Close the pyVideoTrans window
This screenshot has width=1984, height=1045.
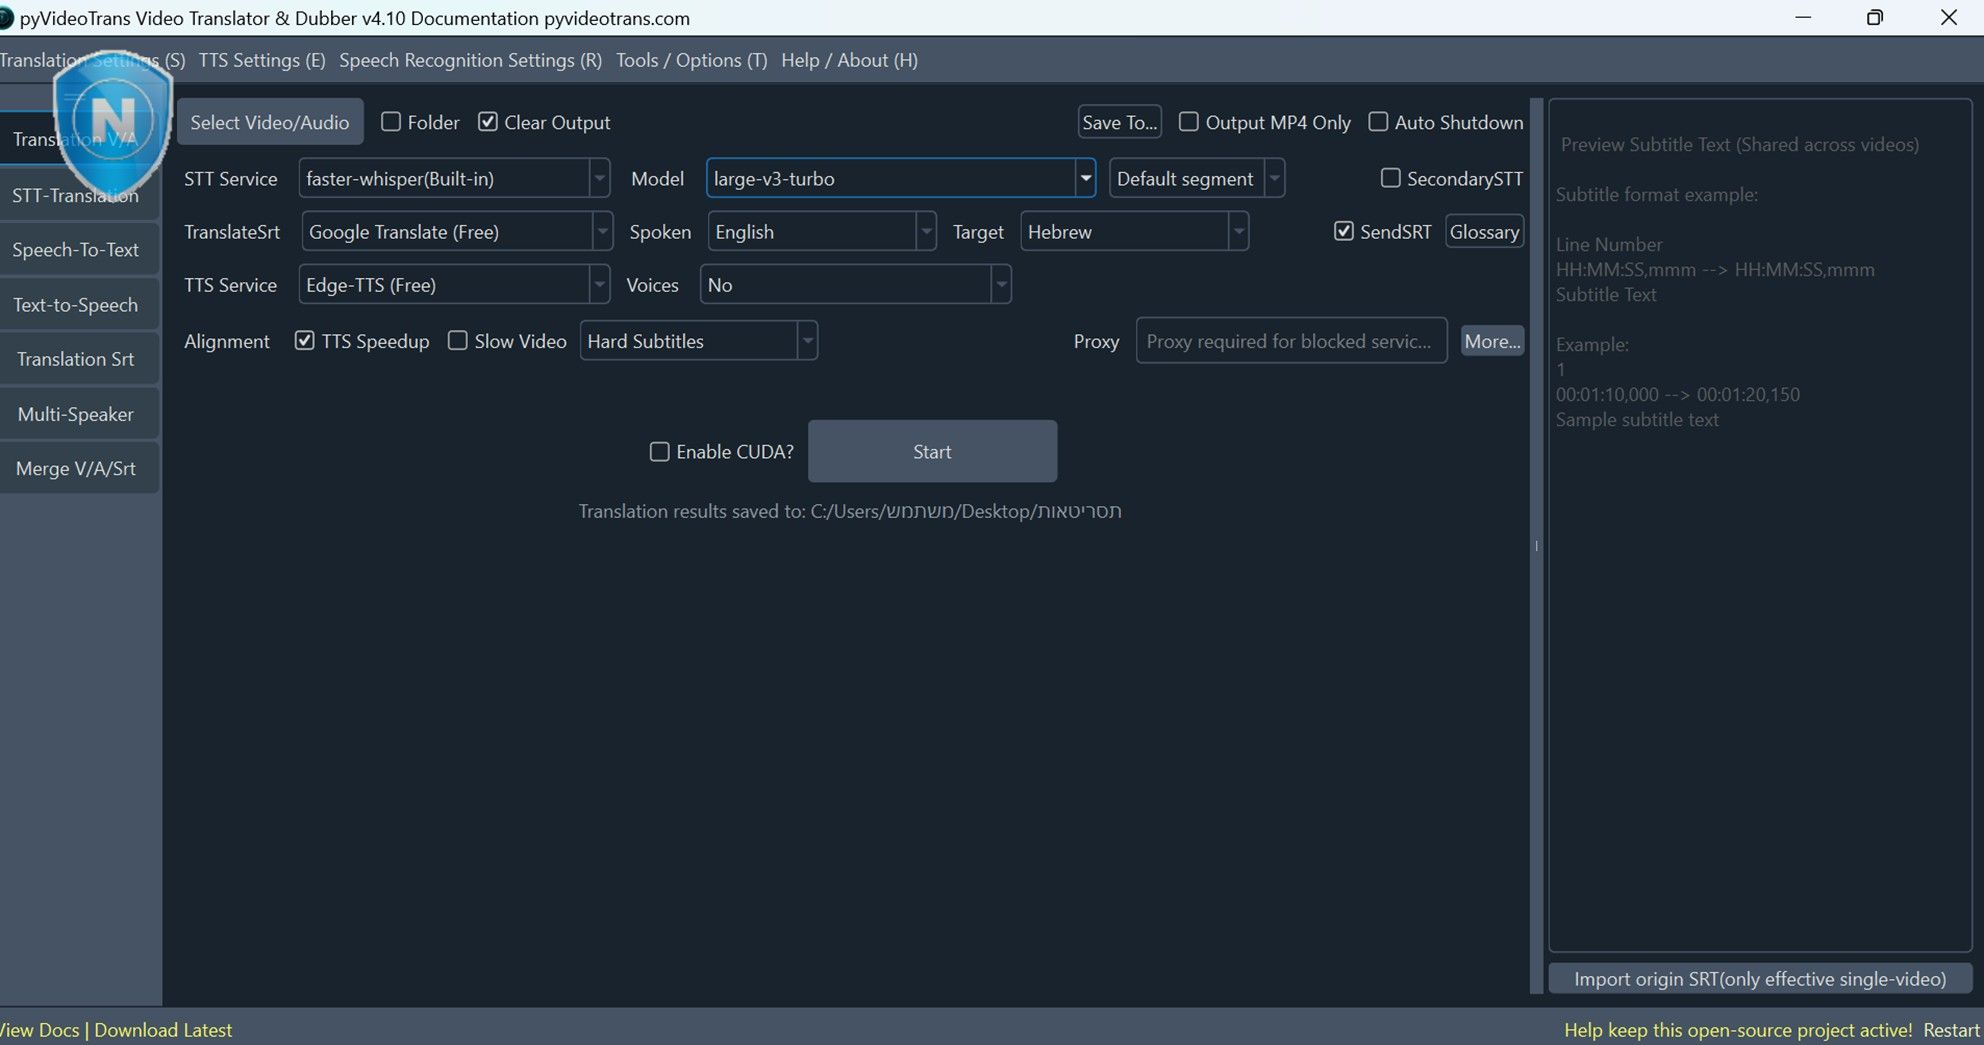pyautogui.click(x=1949, y=18)
